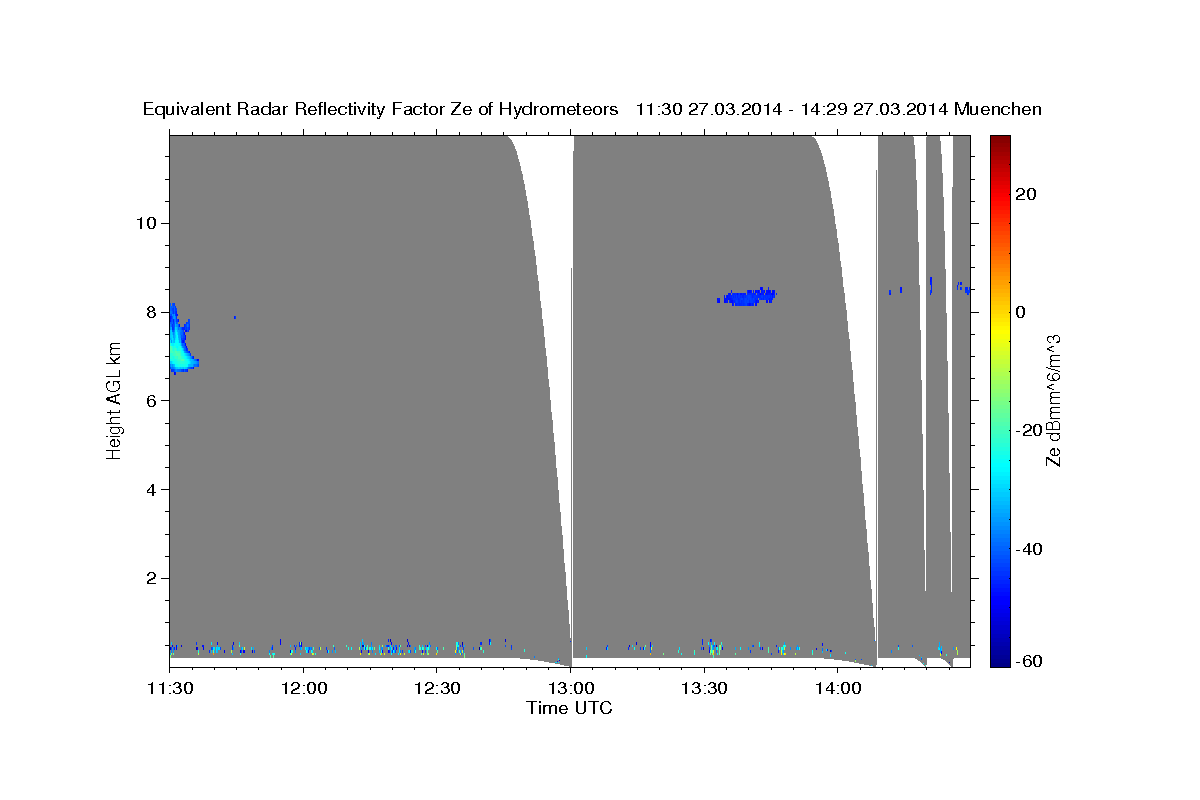This screenshot has height=800, width=1200.
Task: Click the plot title text 'Equivalent Radar Reflectivity Factor Ze of Hydrometeors'
Action: (x=381, y=110)
